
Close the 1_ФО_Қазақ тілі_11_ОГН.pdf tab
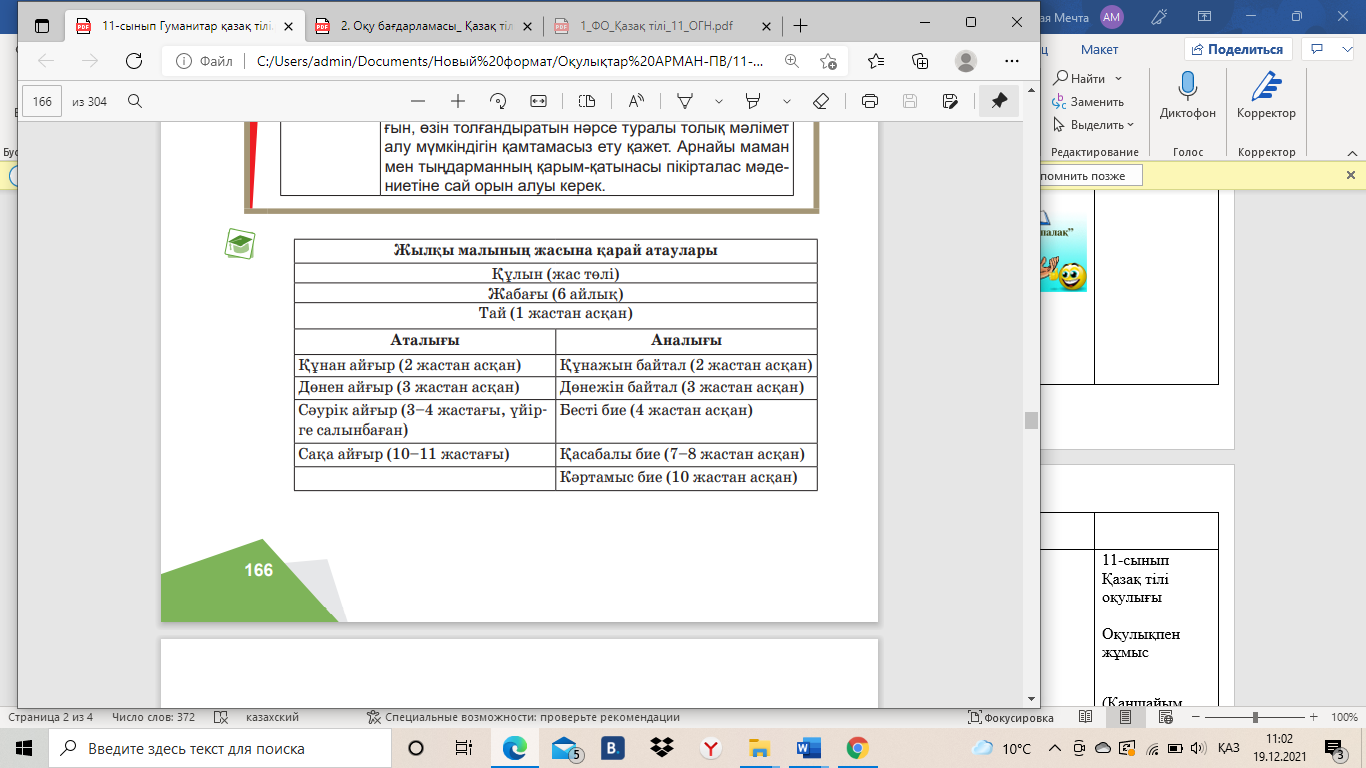pyautogui.click(x=767, y=26)
